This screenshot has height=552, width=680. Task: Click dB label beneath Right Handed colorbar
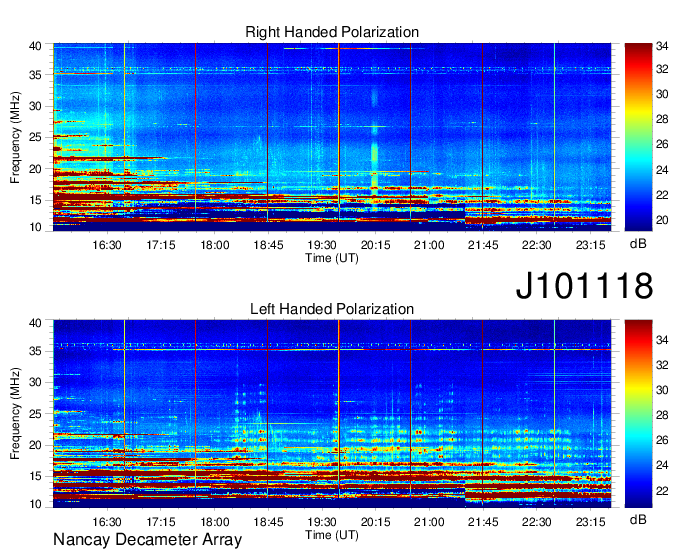638,244
